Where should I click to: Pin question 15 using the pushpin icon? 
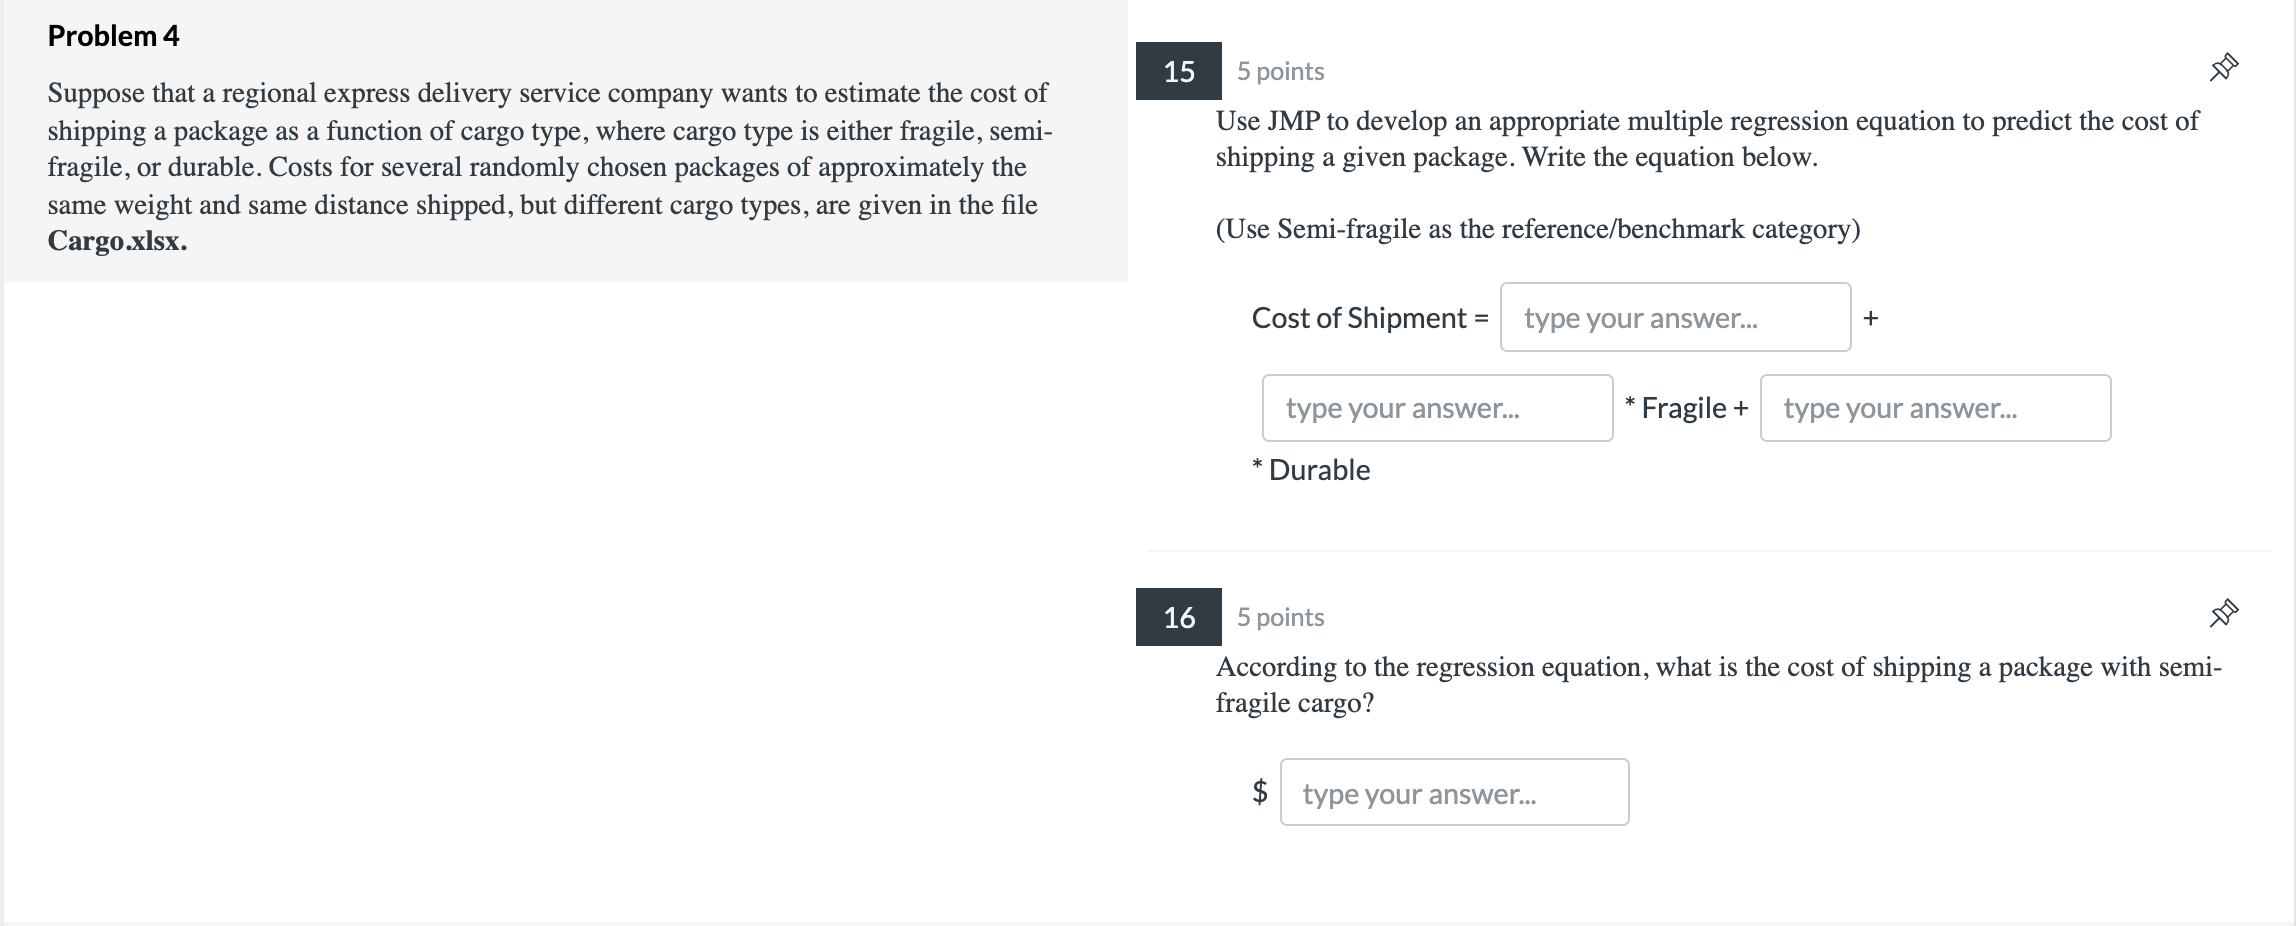2223,68
